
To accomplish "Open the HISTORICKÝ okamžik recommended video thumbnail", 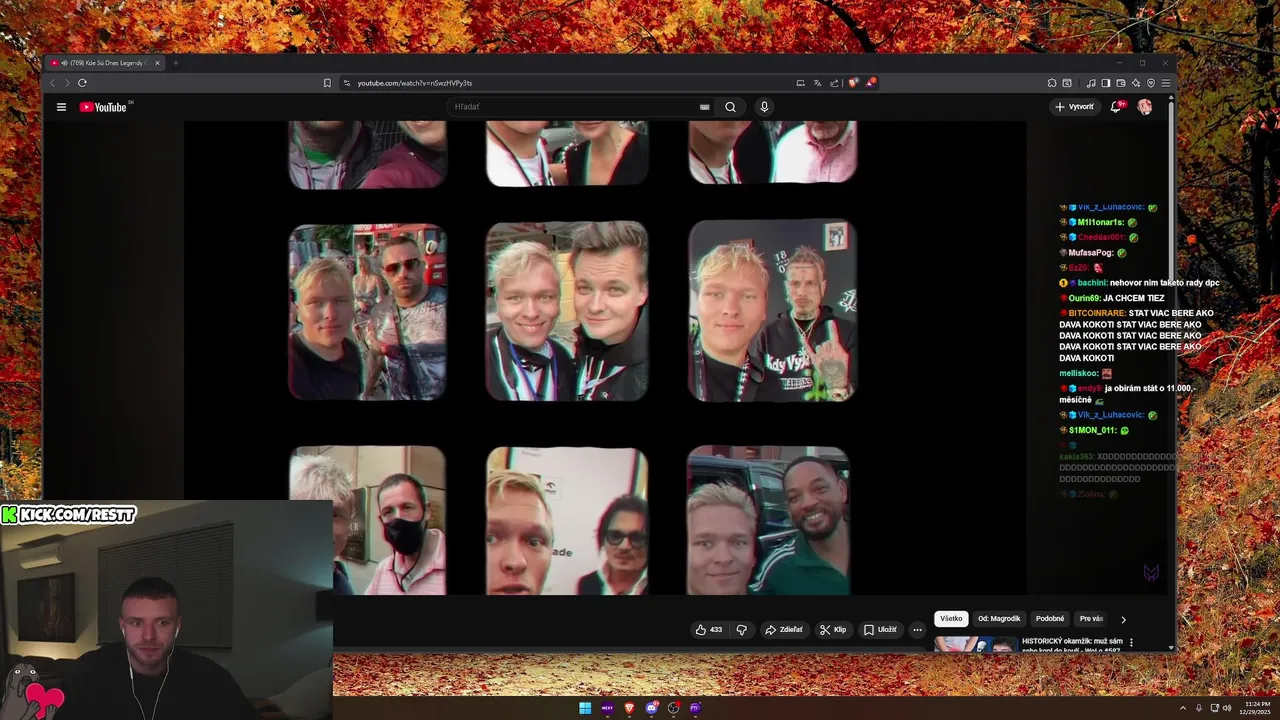I will (975, 644).
